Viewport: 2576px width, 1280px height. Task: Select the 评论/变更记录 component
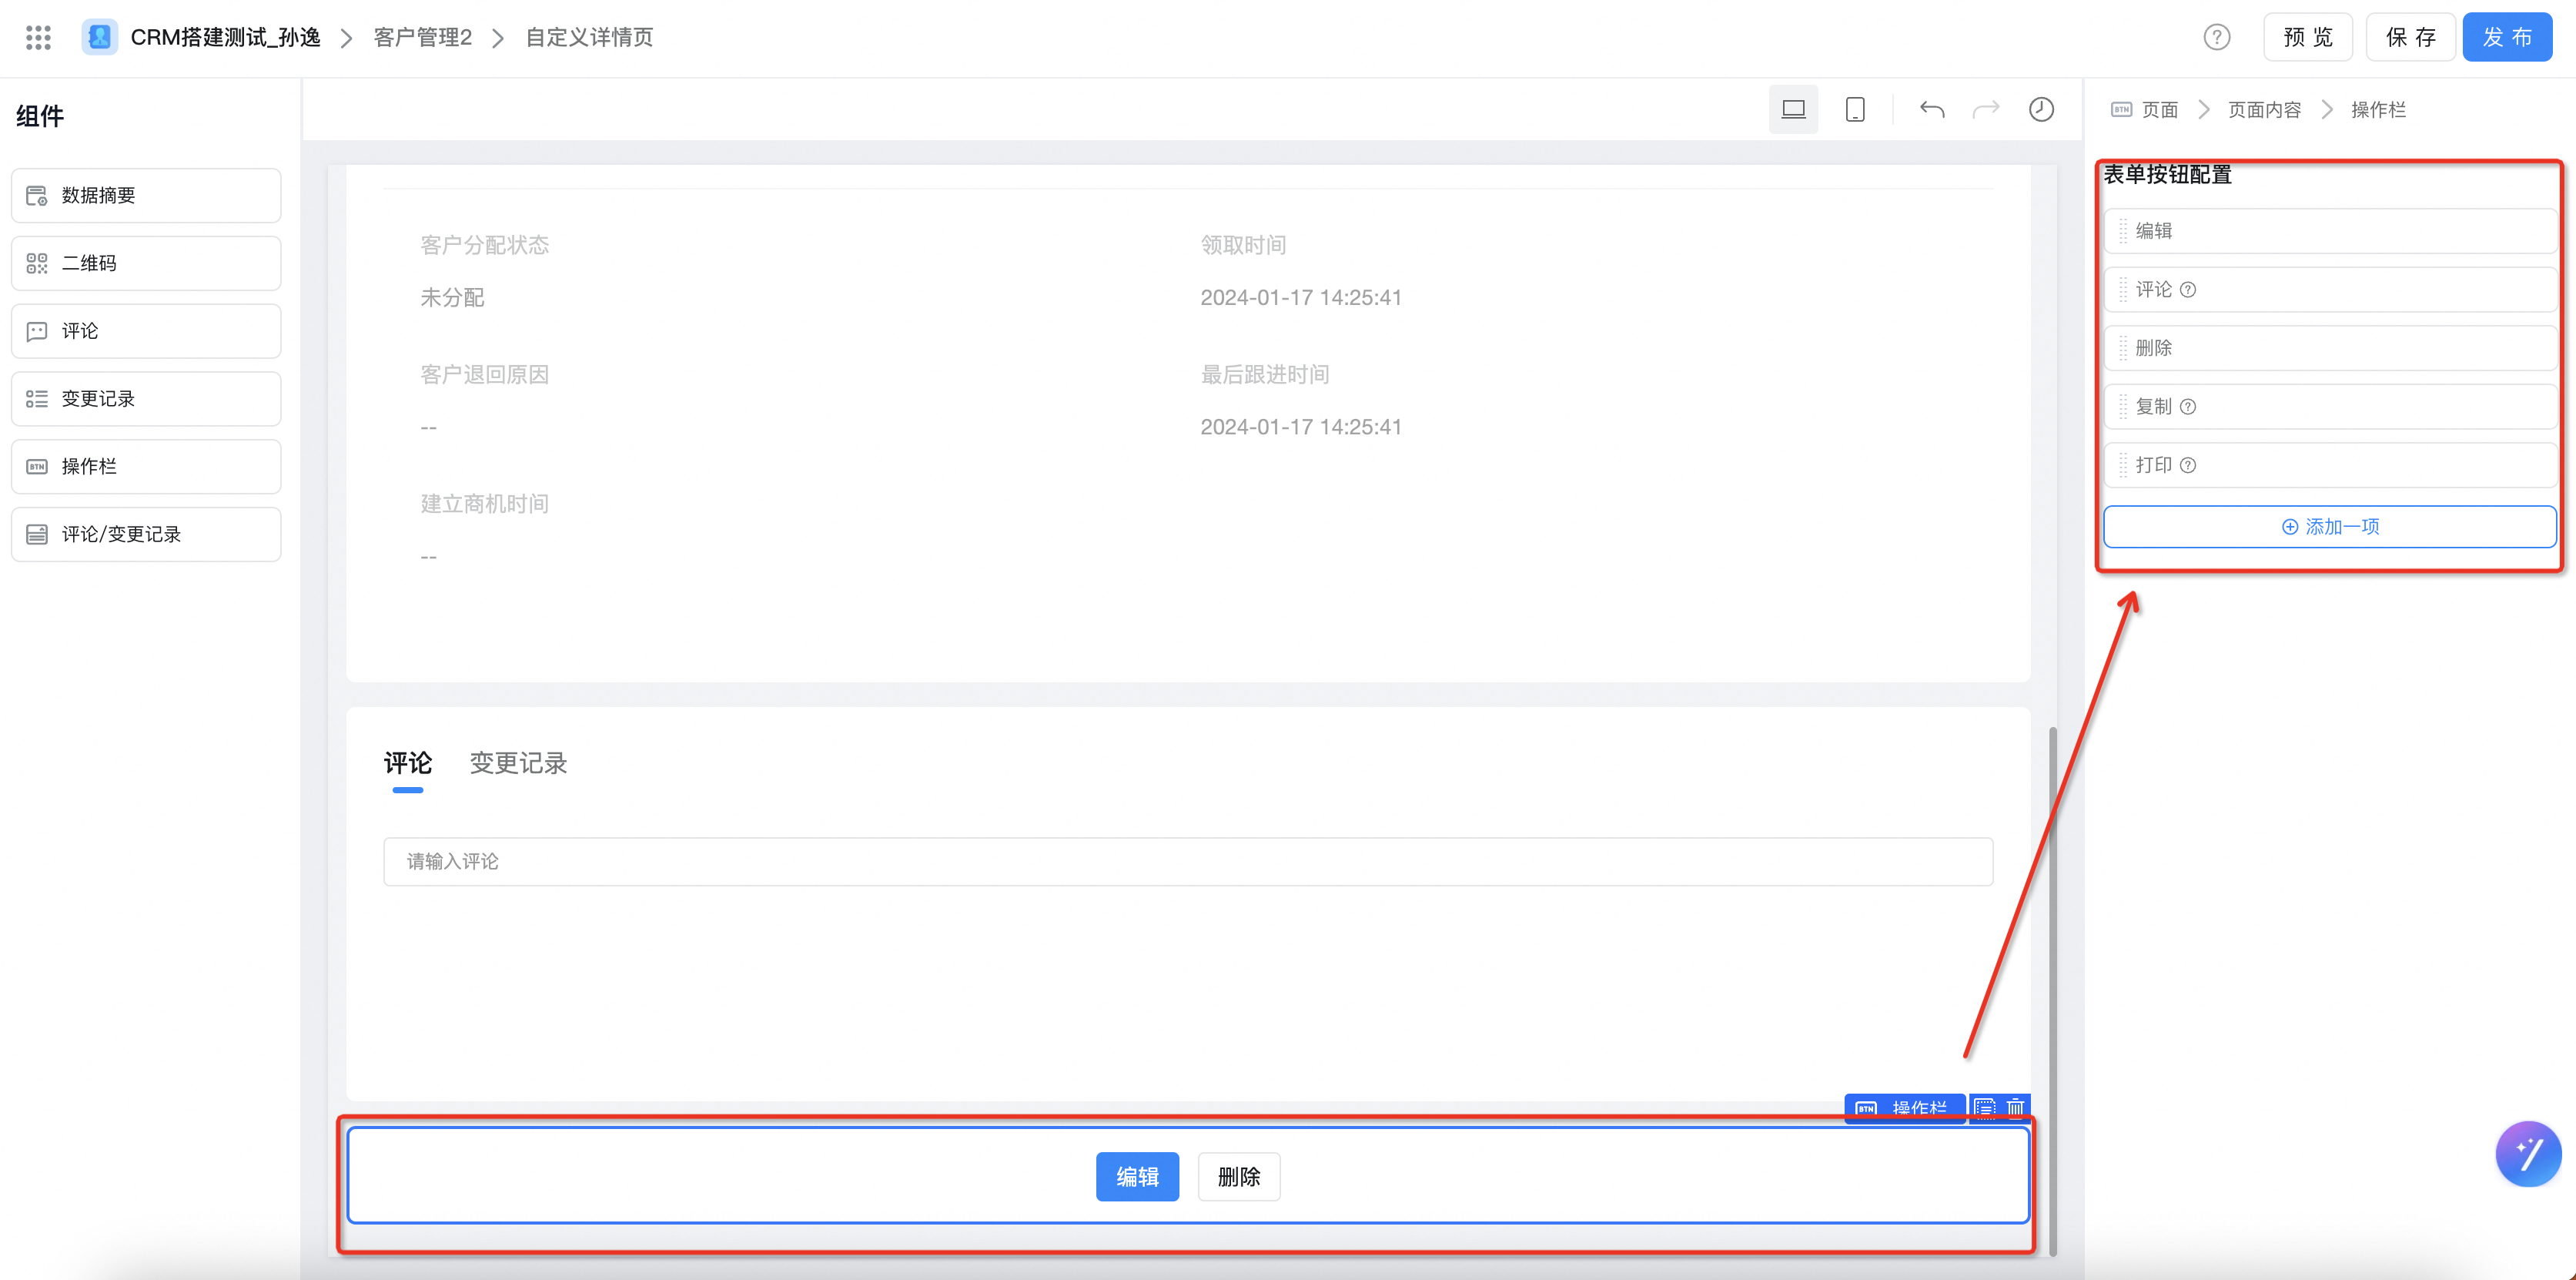[x=146, y=534]
